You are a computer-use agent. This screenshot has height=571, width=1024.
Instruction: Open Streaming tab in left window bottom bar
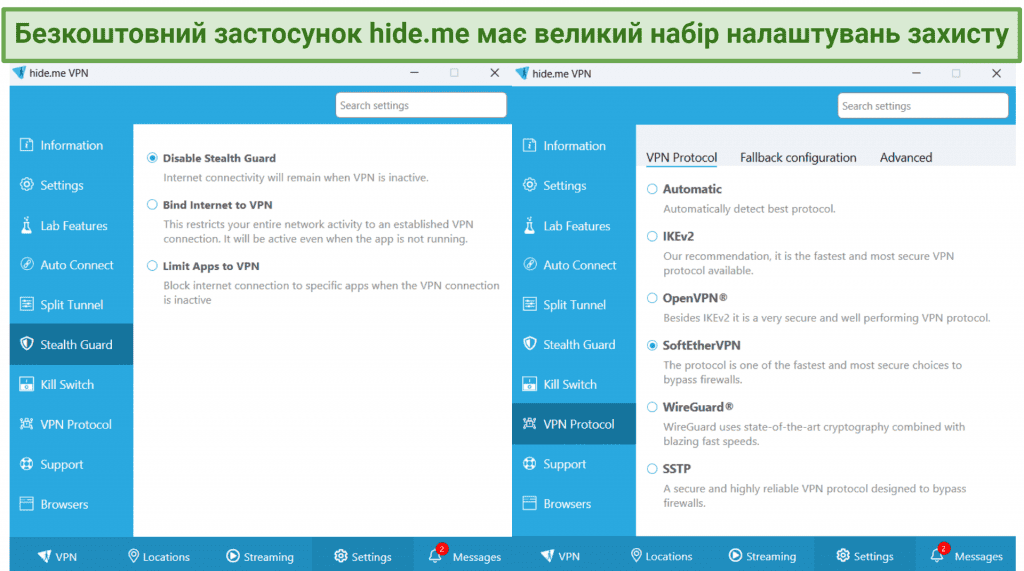pos(260,557)
